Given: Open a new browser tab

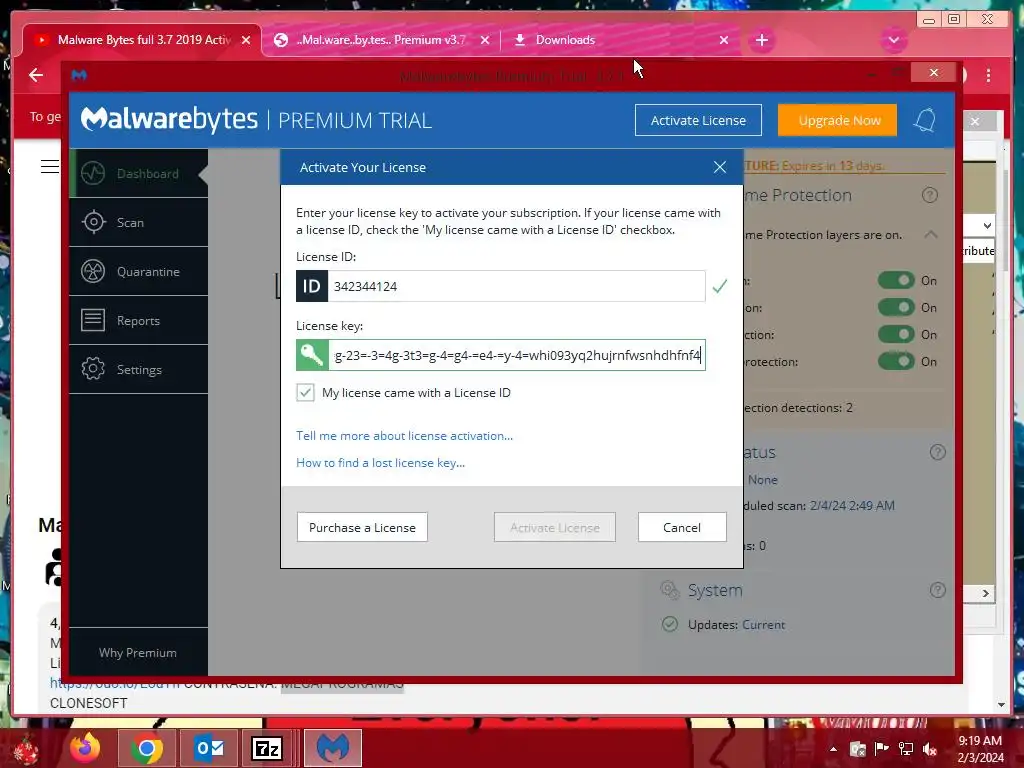Looking at the screenshot, I should 761,40.
